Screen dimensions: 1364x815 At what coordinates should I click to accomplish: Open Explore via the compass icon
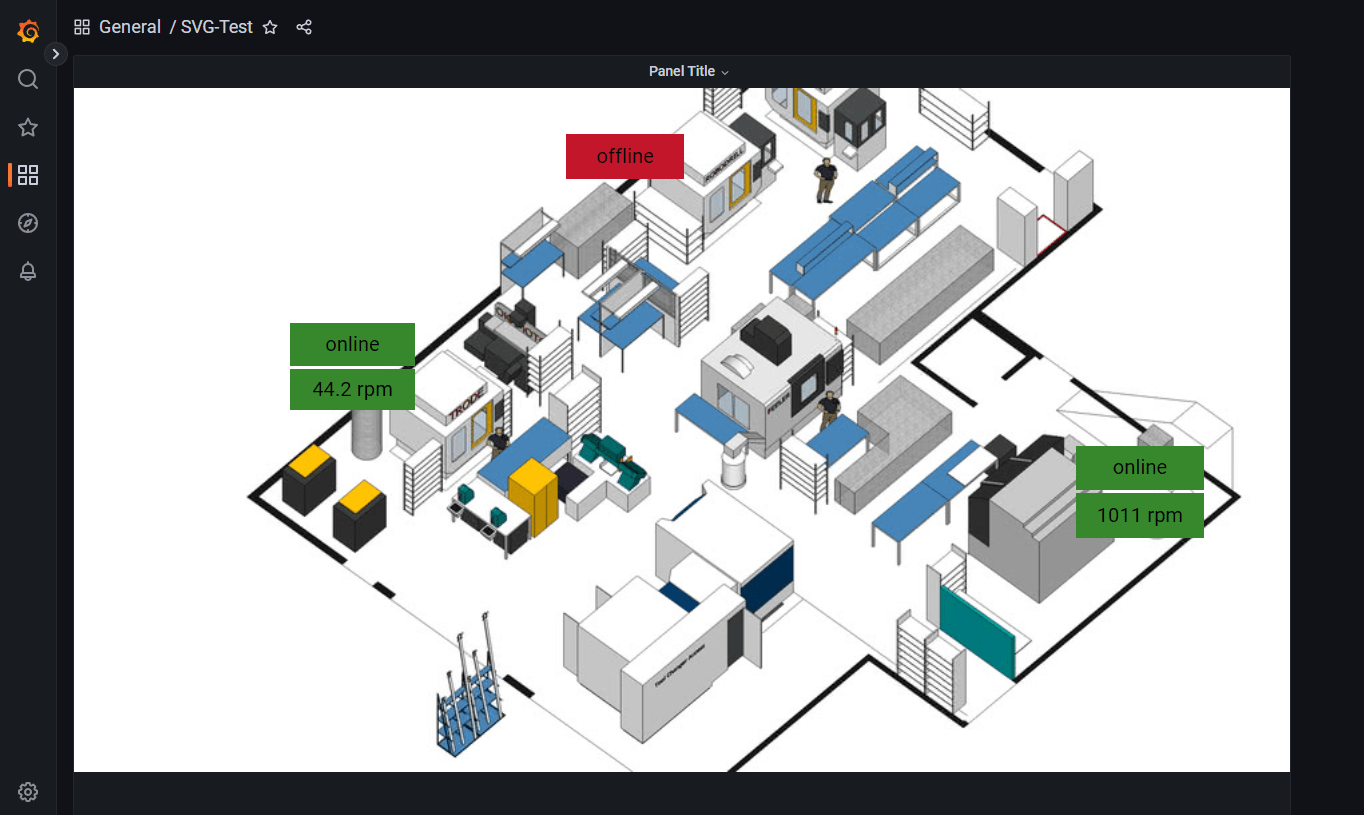(27, 223)
